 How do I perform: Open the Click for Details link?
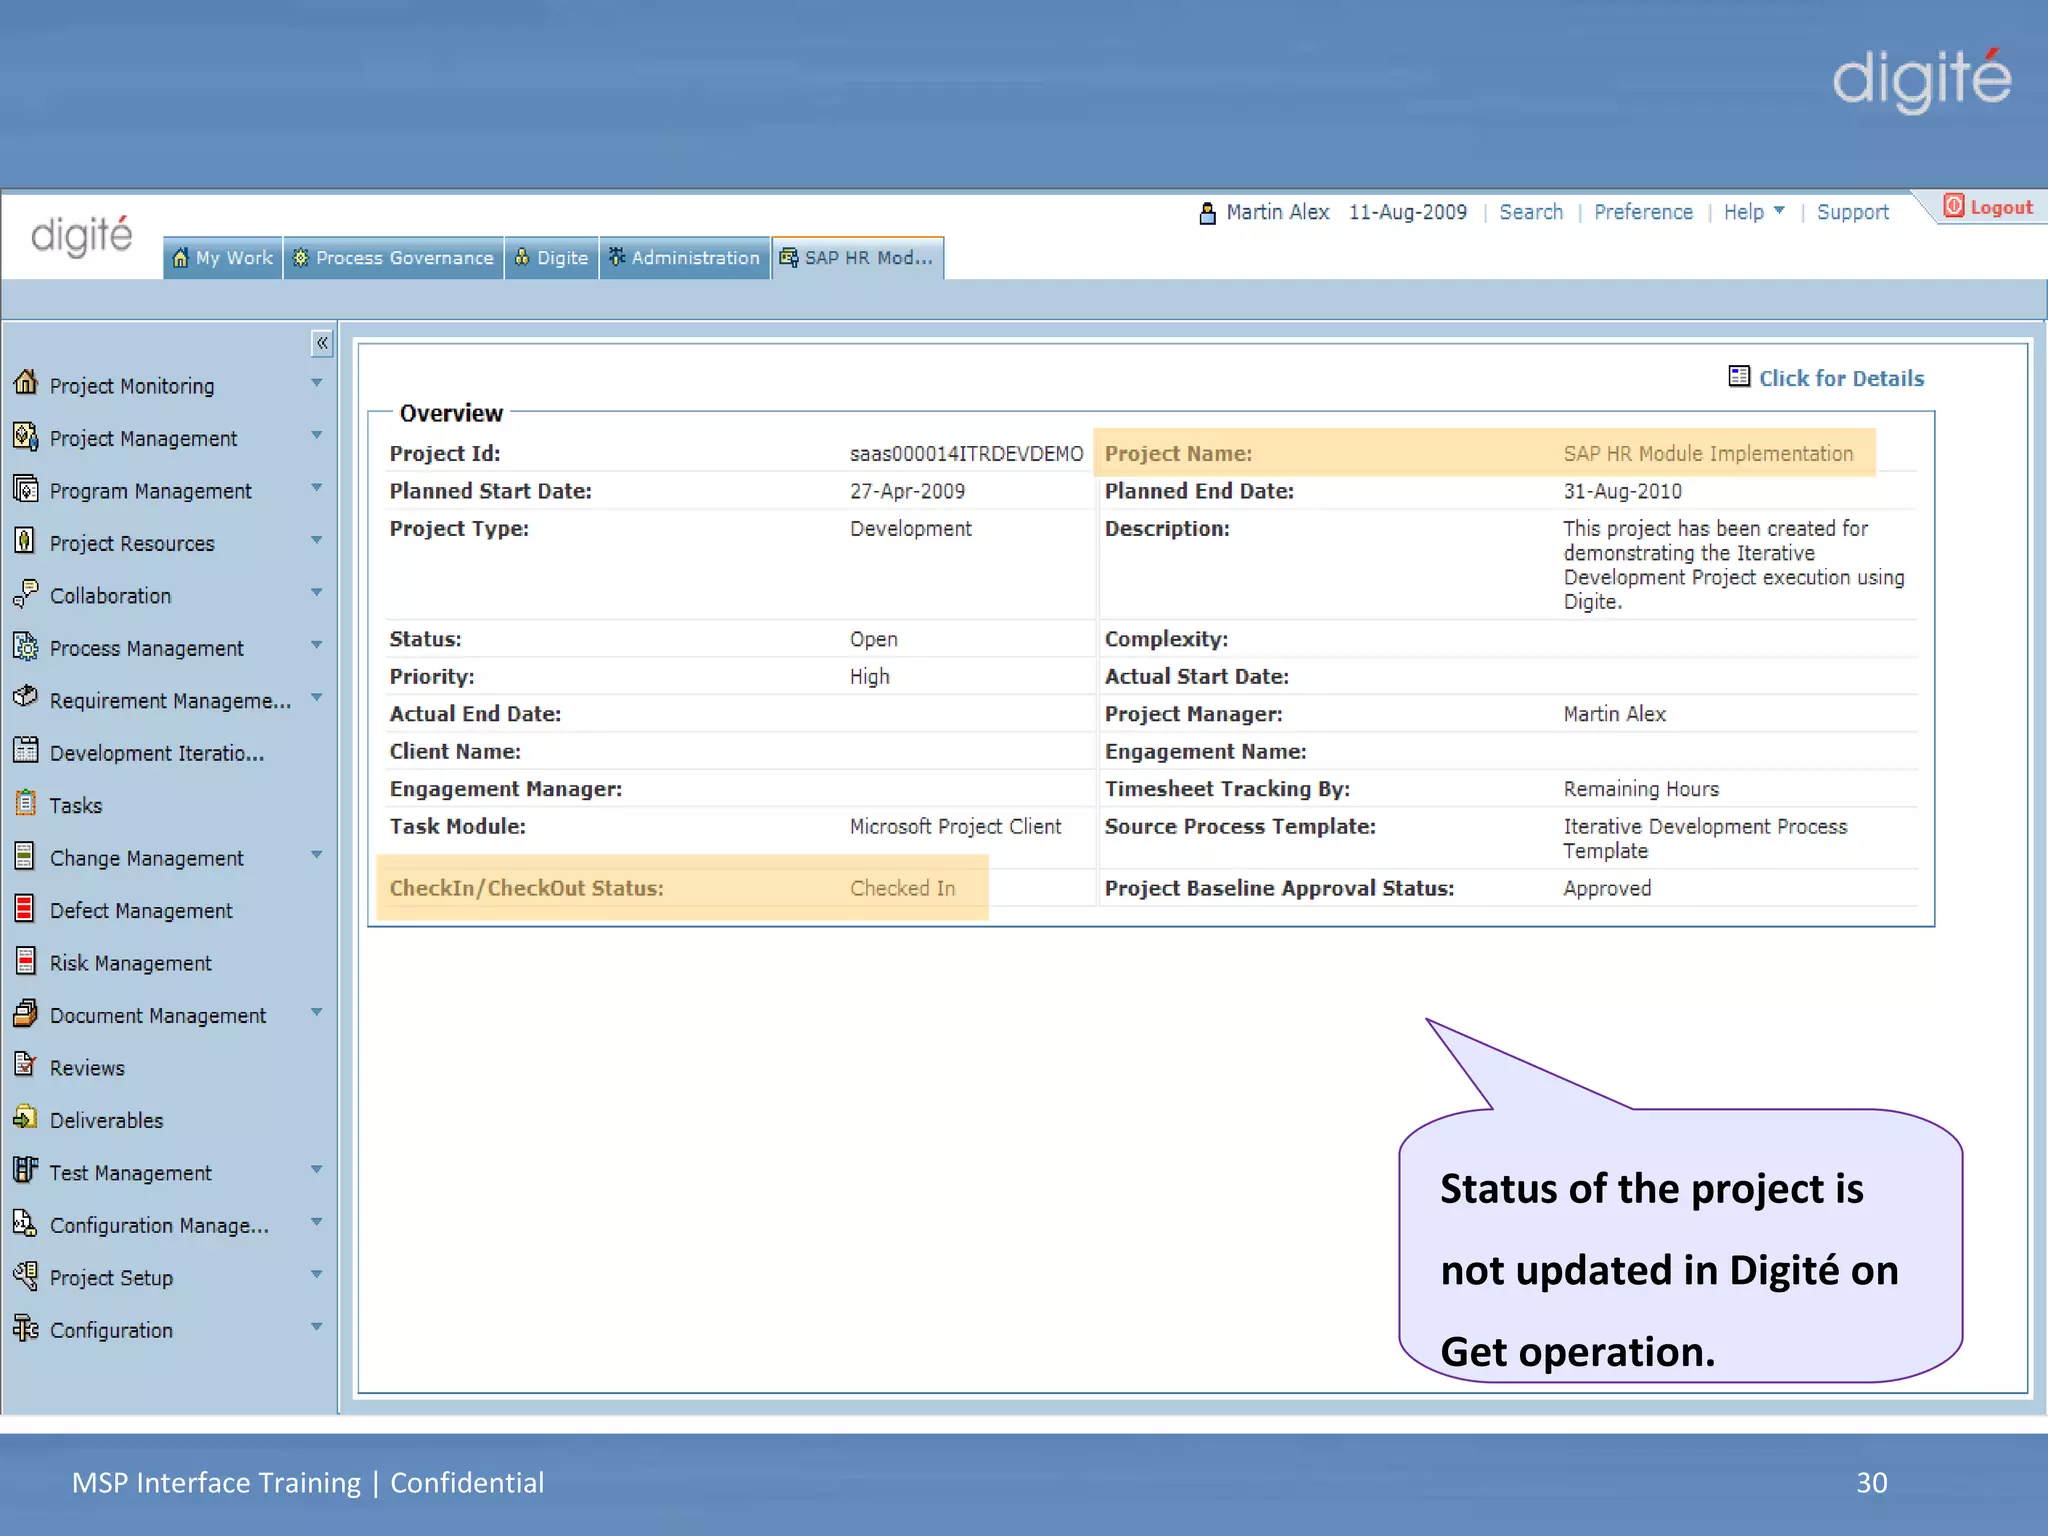[1841, 378]
